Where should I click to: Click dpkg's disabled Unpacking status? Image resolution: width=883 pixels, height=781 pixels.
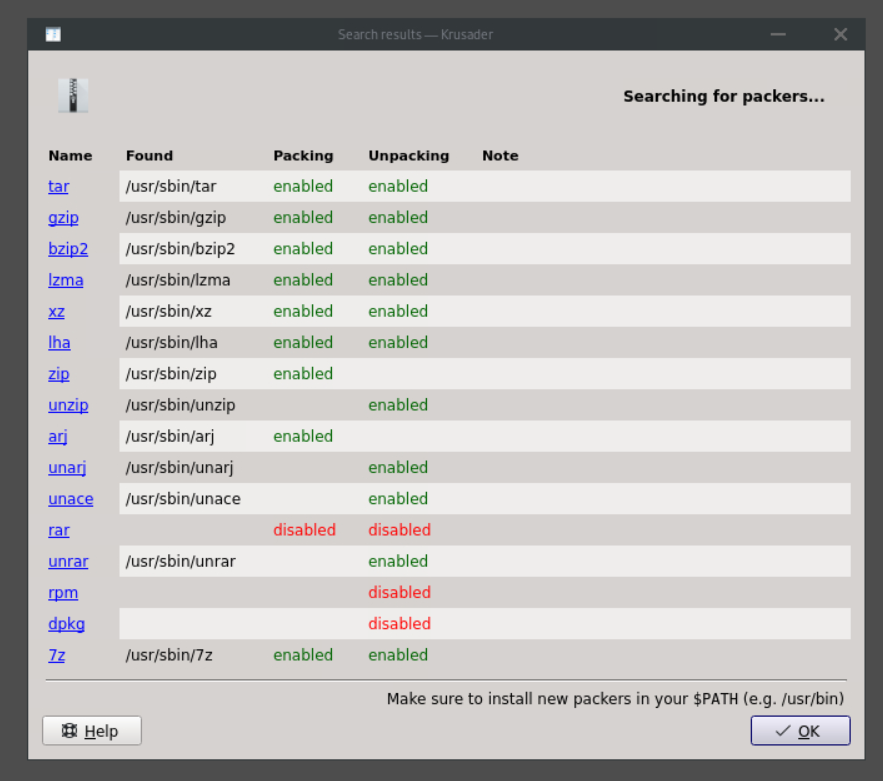click(x=399, y=624)
